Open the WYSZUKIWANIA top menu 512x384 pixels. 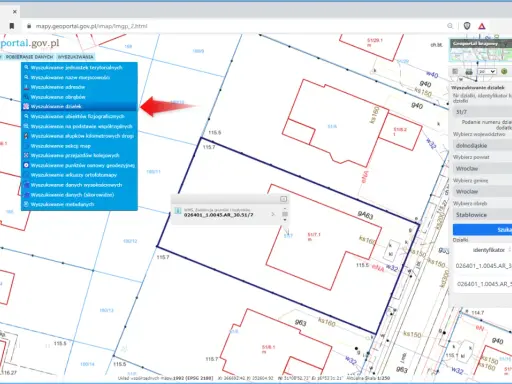(76, 57)
